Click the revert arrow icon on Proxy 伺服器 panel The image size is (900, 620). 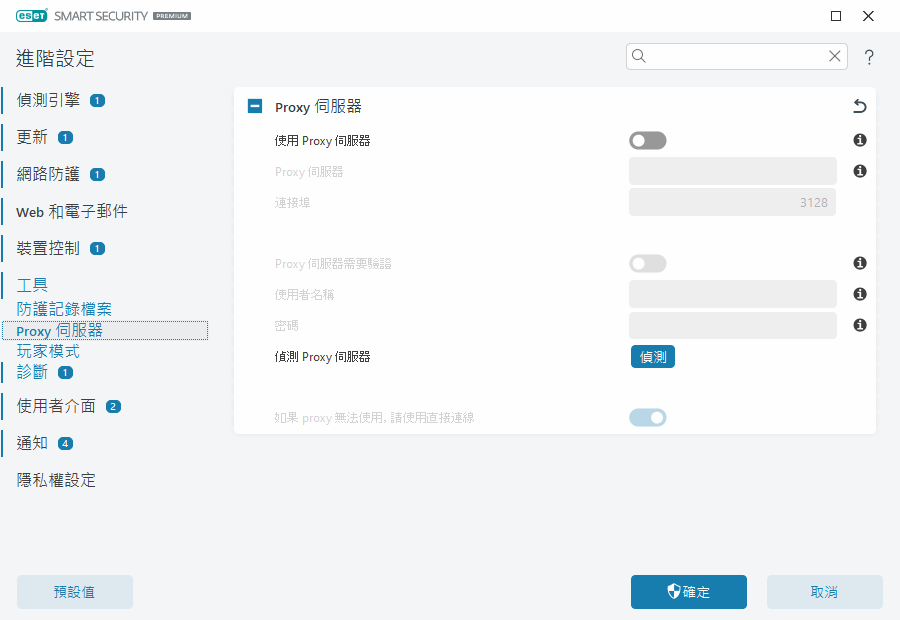[858, 106]
